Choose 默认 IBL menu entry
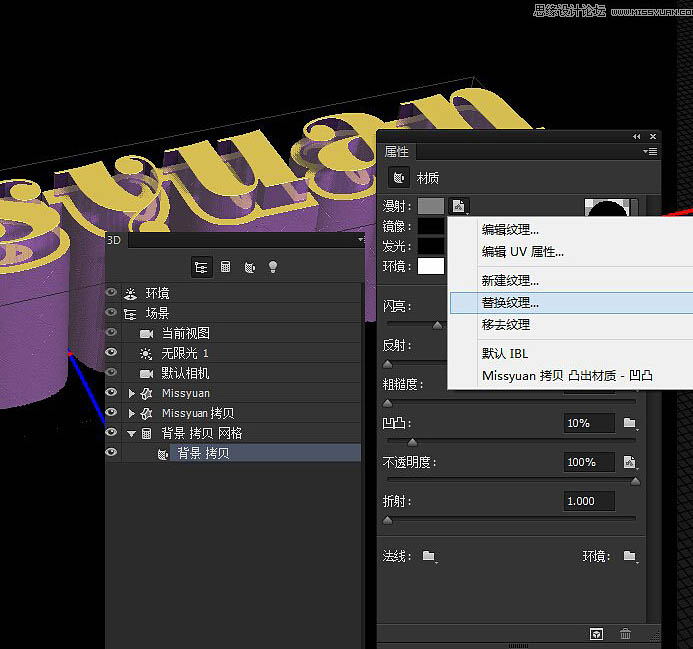 tap(505, 354)
